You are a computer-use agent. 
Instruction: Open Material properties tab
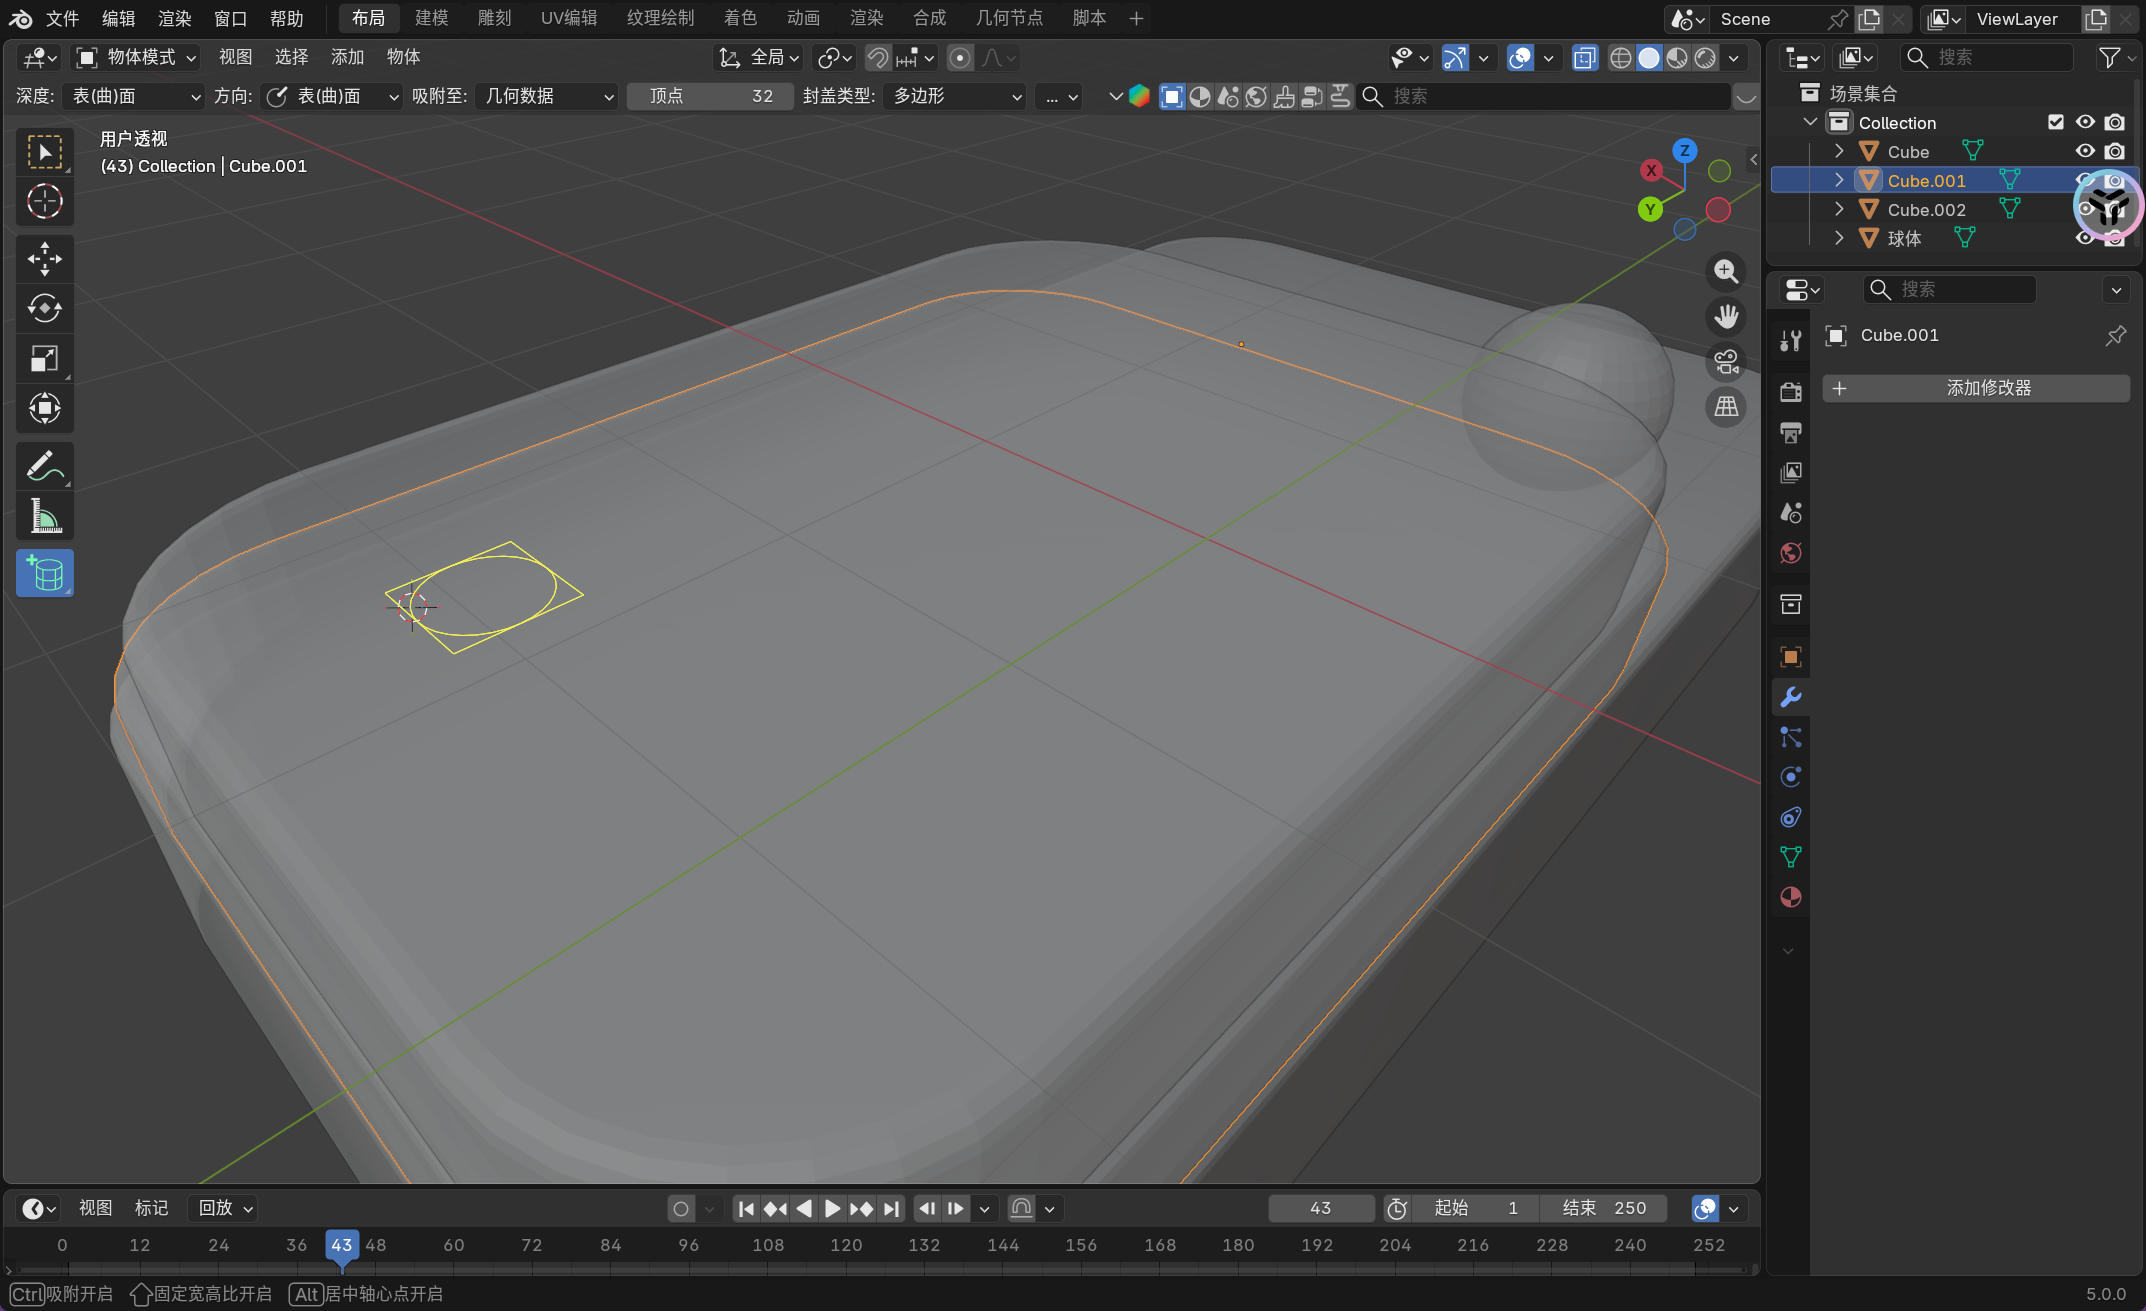pos(1790,897)
